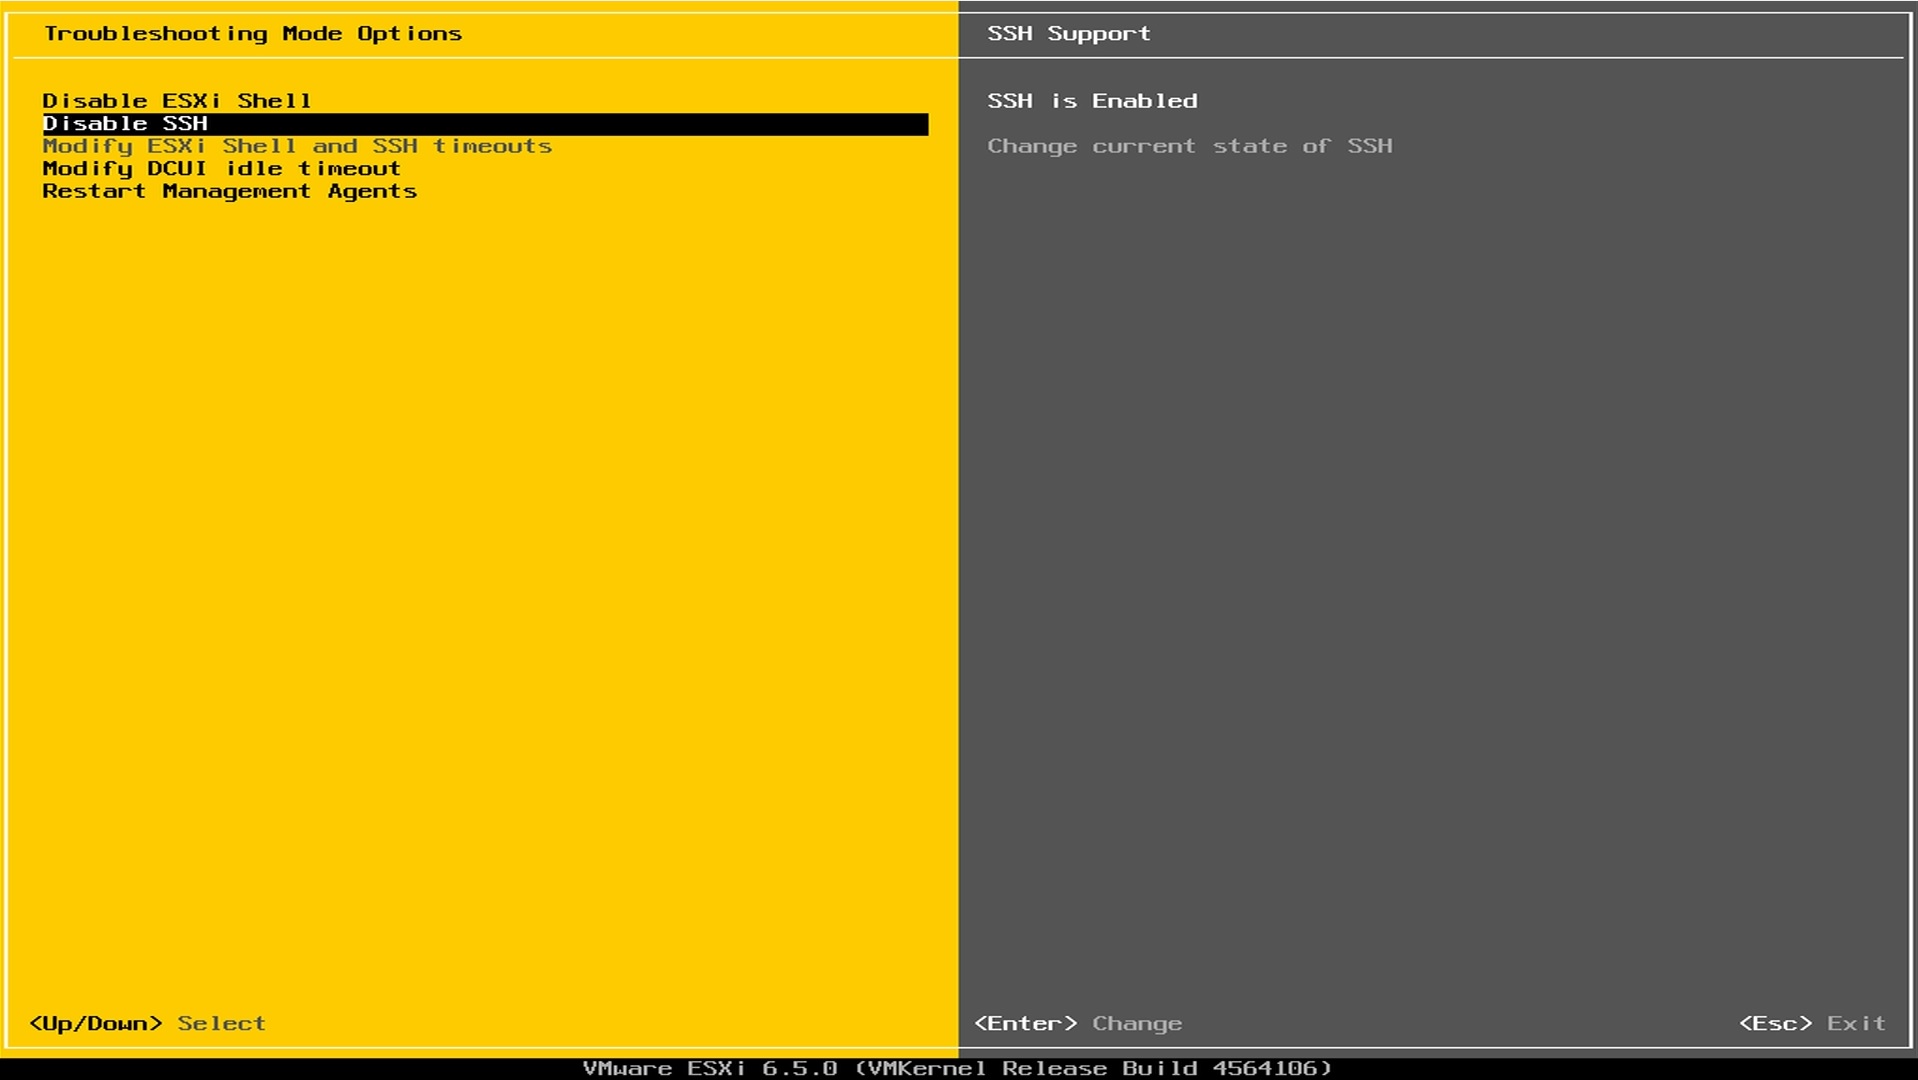The height and width of the screenshot is (1080, 1918).
Task: Open Modify ESXi Shell and SSH timeouts
Action: pos(297,145)
